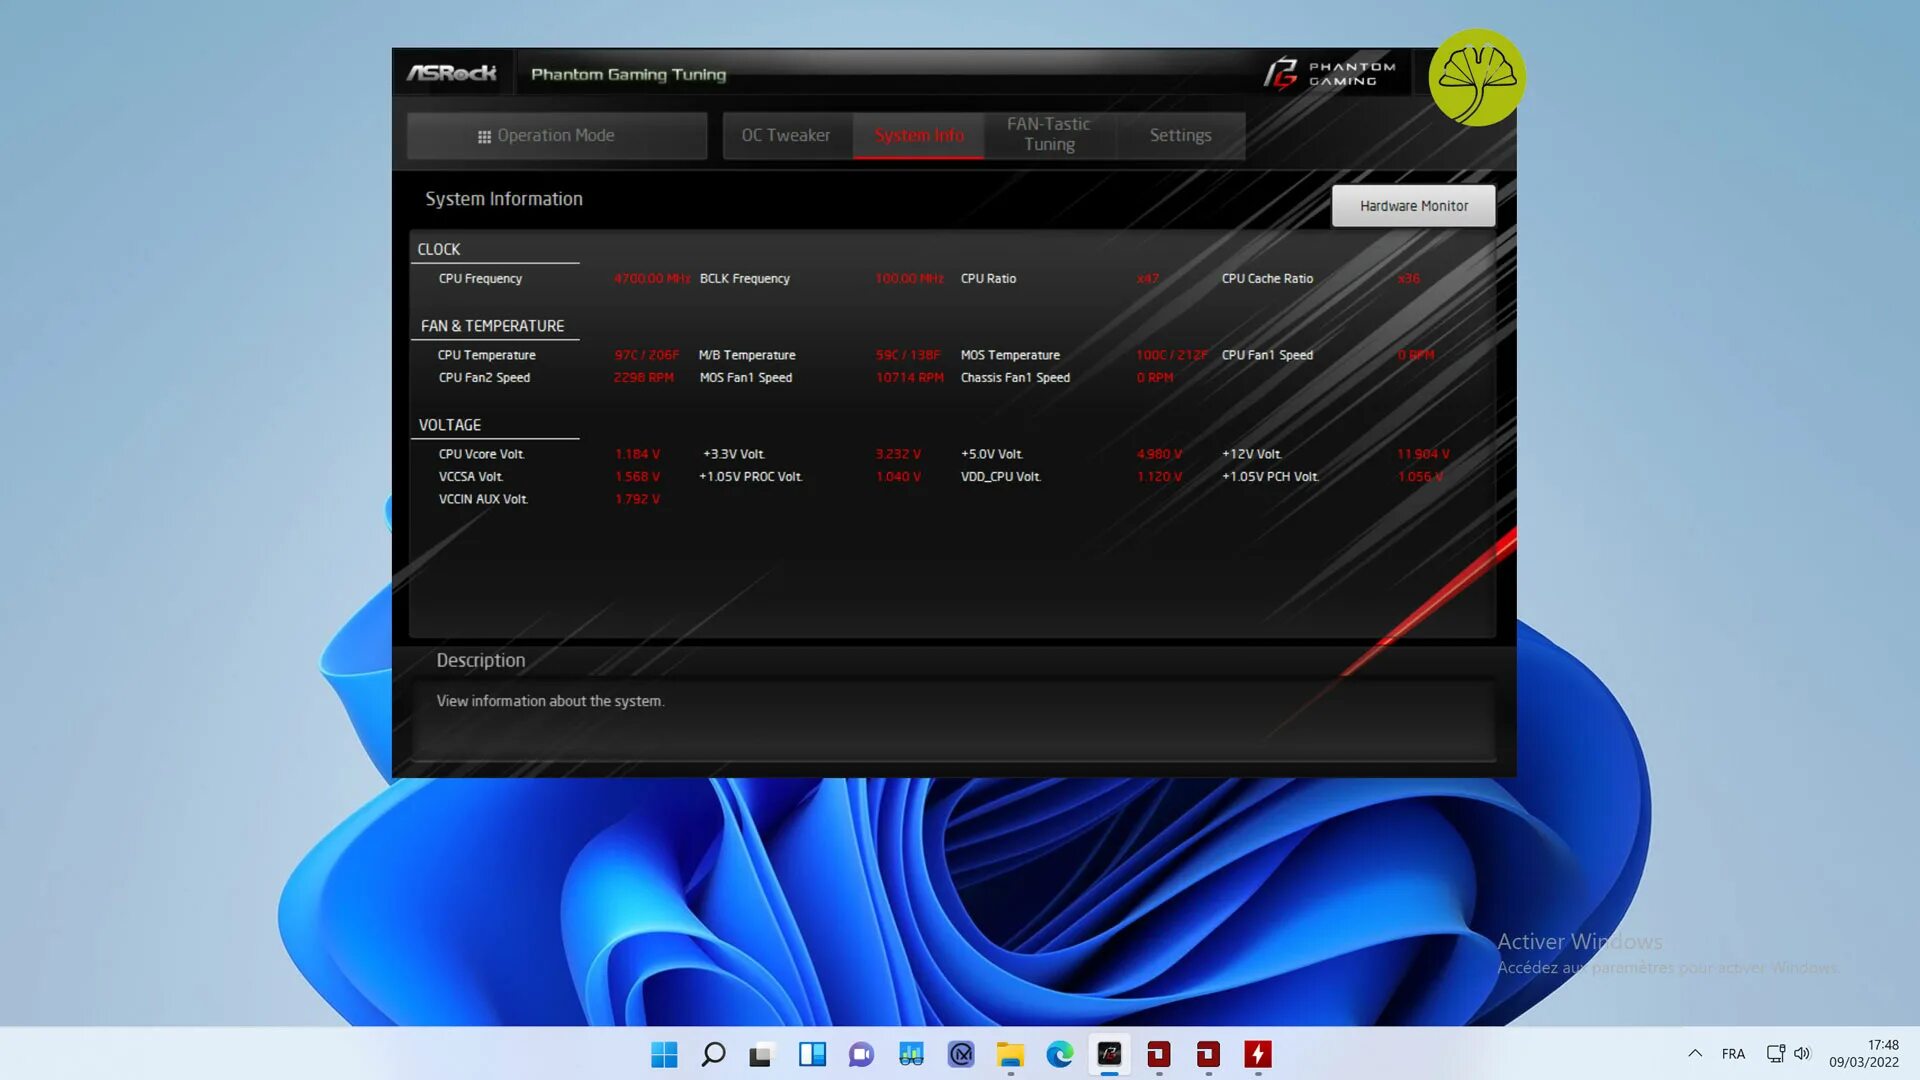Image resolution: width=1920 pixels, height=1080 pixels.
Task: Open Task View taskbar icon
Action: (x=761, y=1054)
